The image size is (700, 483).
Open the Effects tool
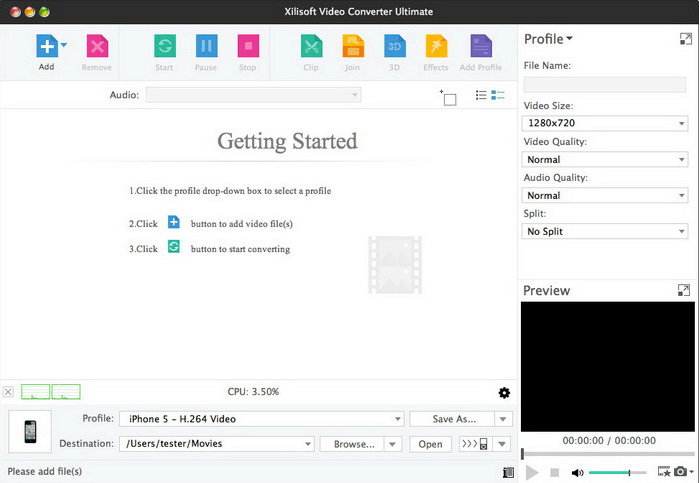click(436, 46)
